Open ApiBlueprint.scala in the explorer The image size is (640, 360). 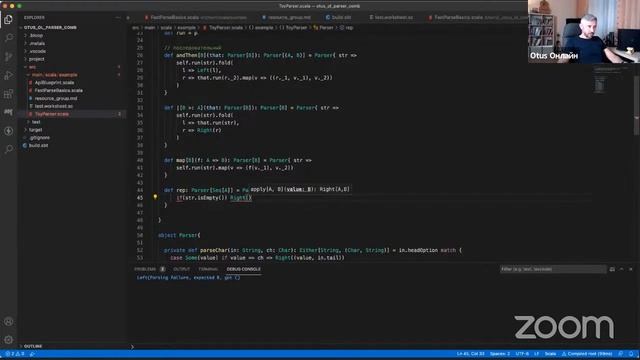[x=54, y=82]
